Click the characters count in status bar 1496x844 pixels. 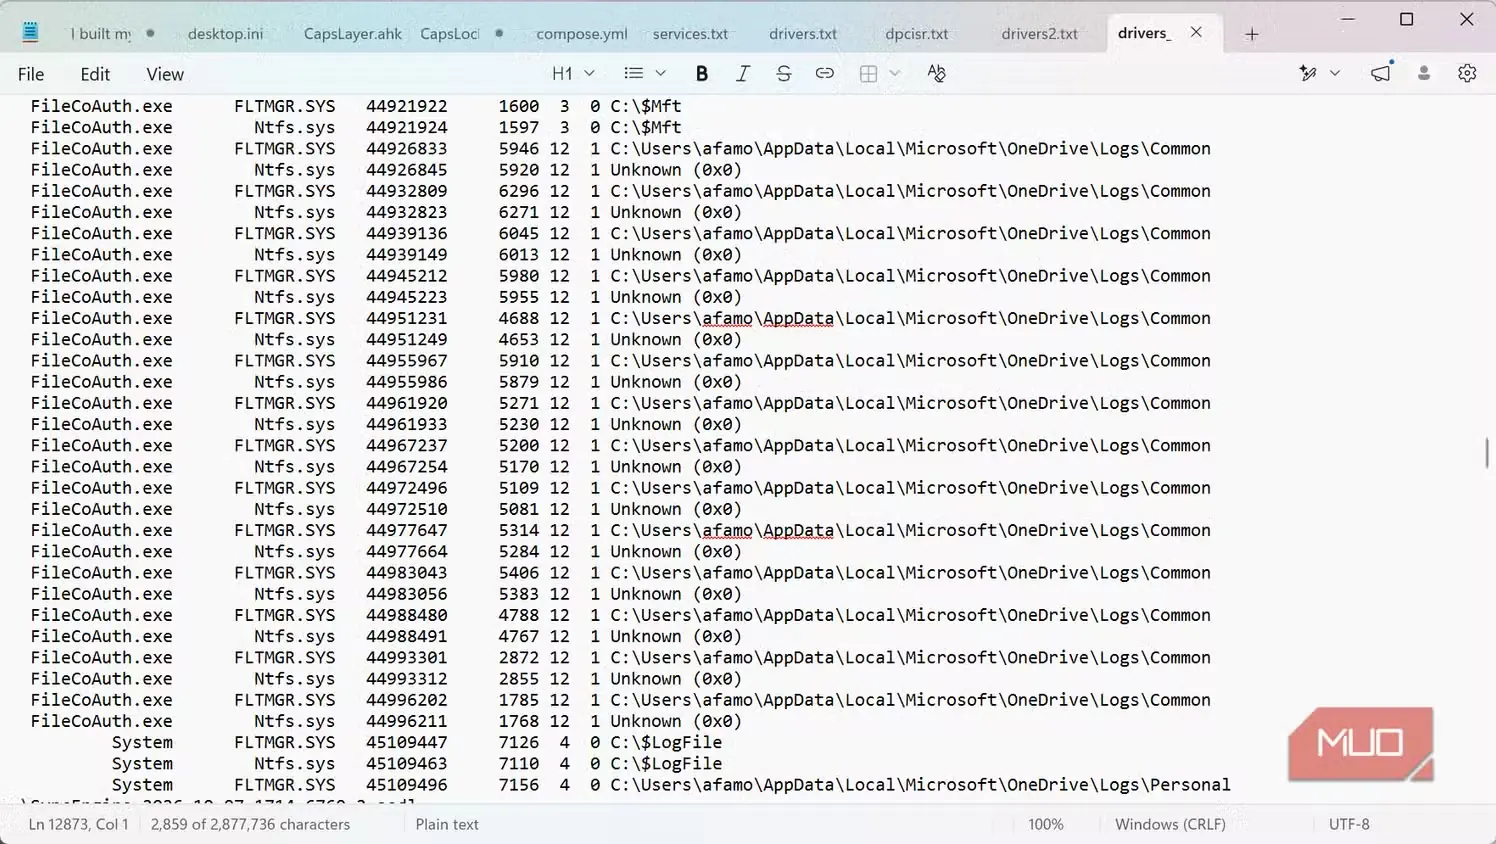click(251, 824)
